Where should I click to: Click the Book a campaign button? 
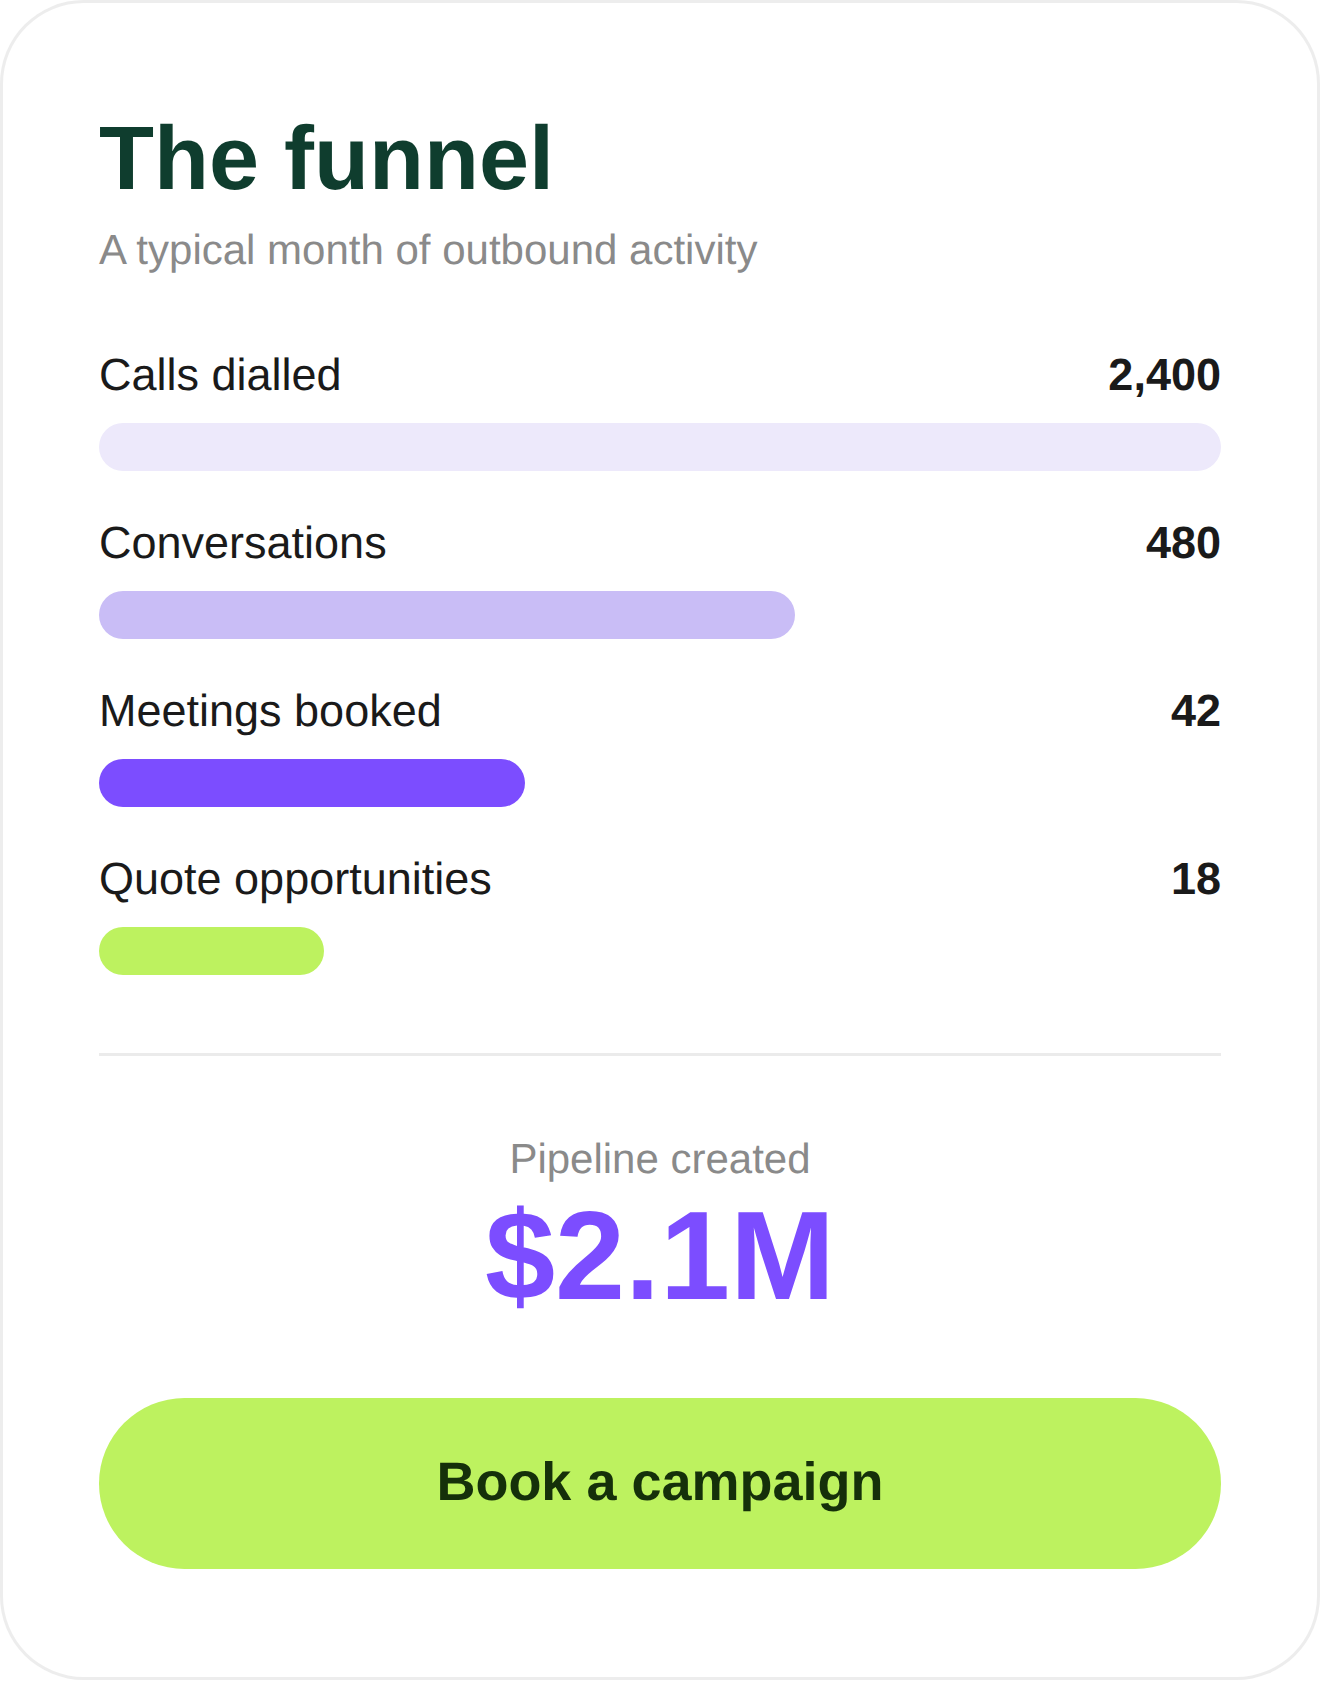click(660, 1483)
